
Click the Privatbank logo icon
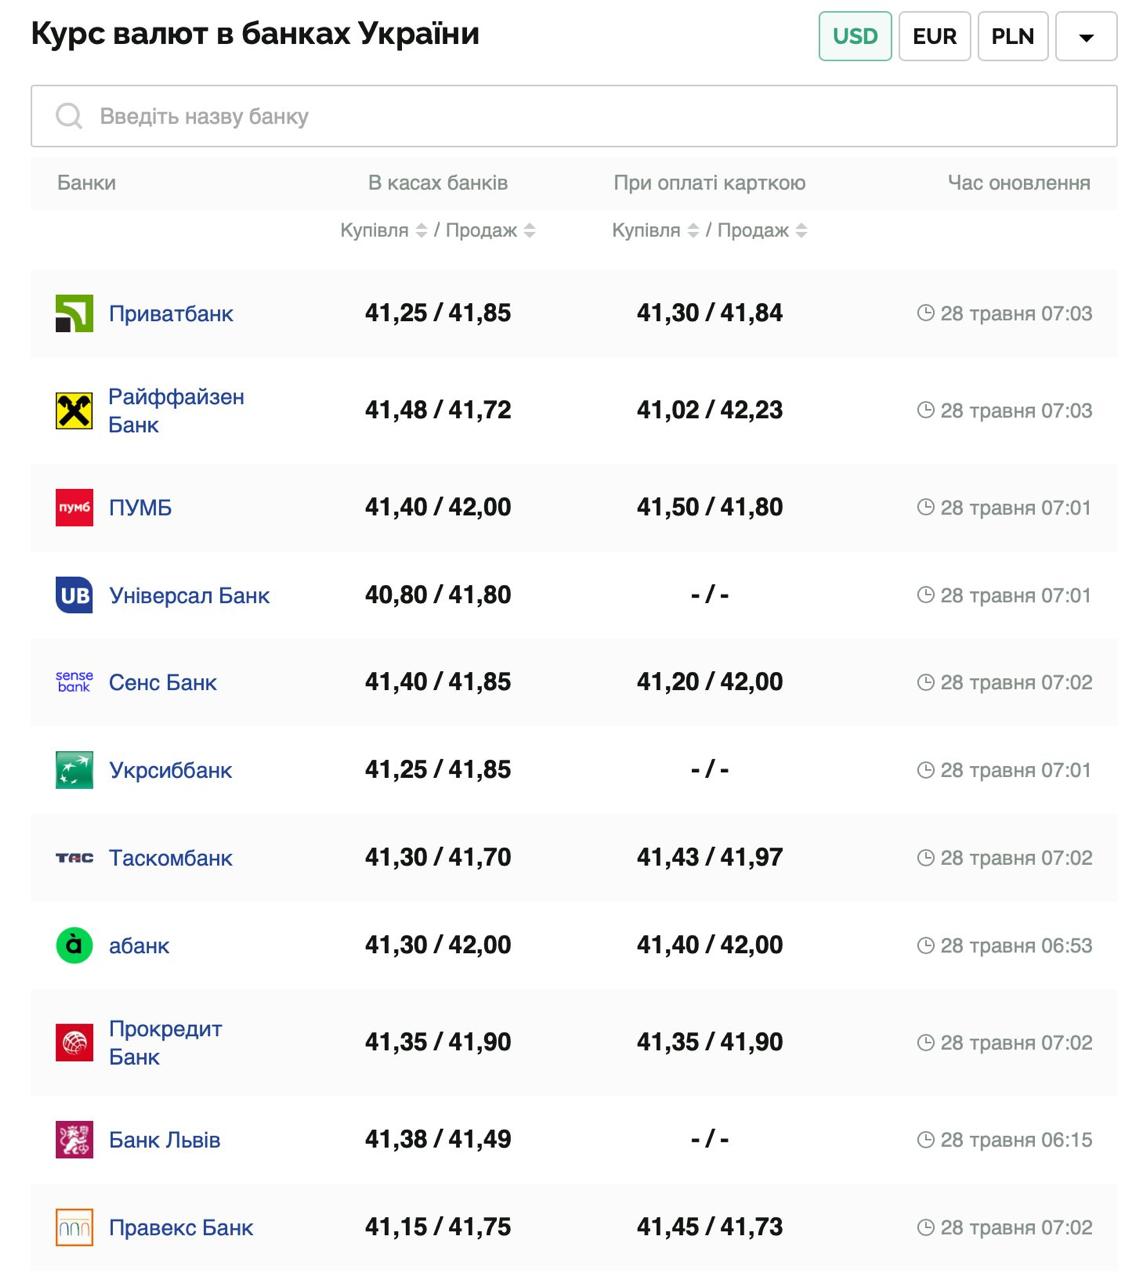click(x=74, y=314)
